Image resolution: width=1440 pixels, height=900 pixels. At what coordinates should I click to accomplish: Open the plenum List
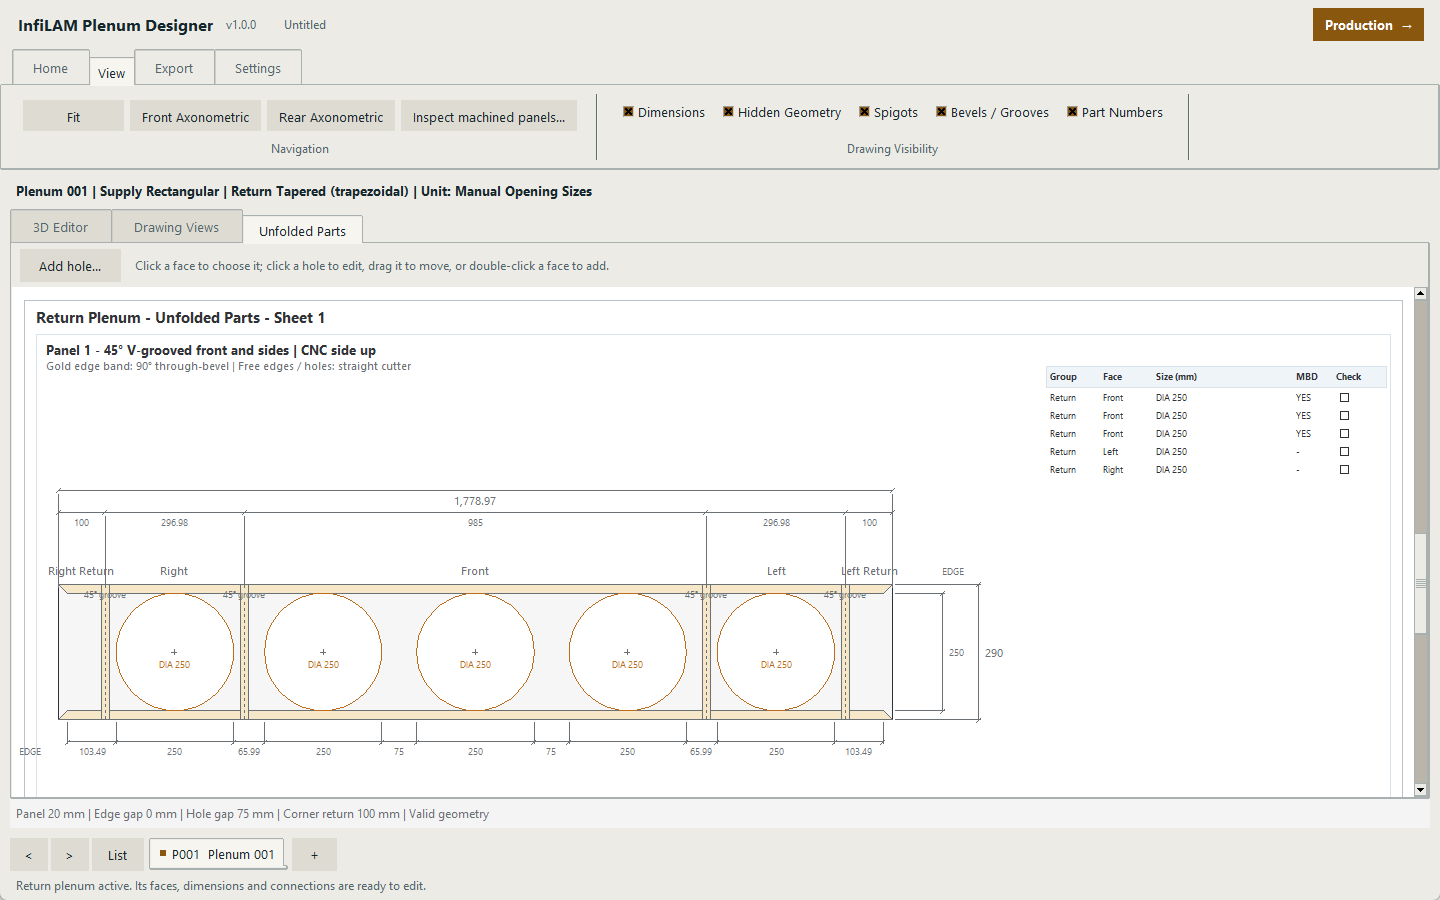pos(118,855)
